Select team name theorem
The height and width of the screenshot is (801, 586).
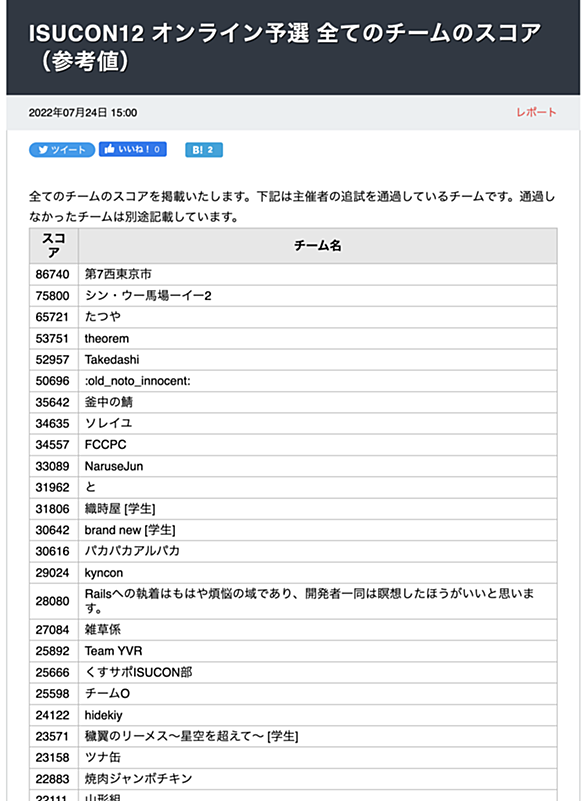point(107,339)
